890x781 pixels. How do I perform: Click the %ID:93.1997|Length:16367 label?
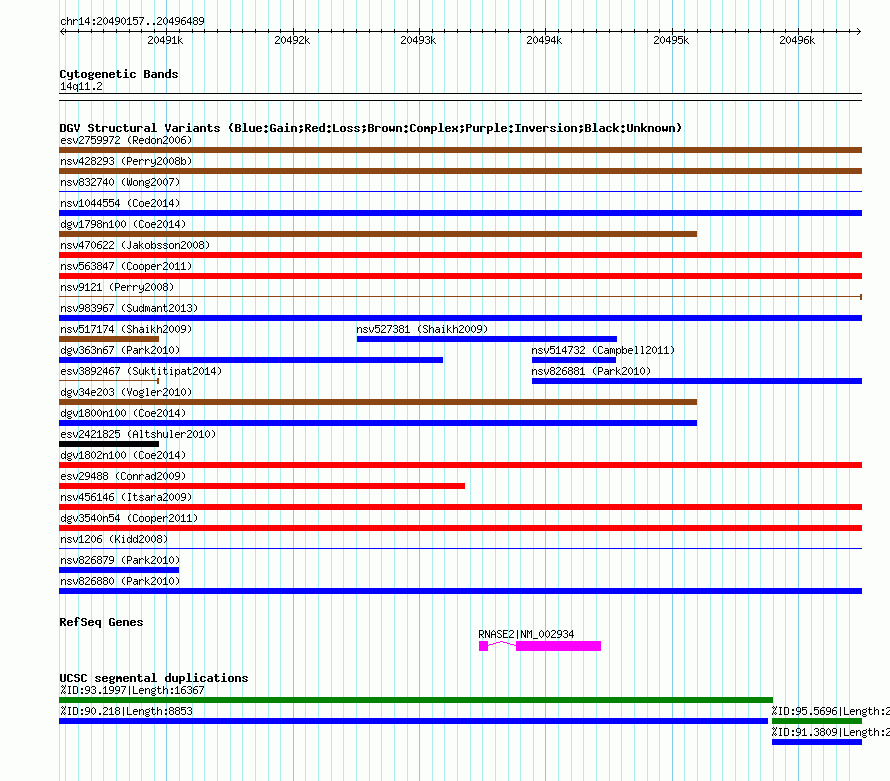132,690
